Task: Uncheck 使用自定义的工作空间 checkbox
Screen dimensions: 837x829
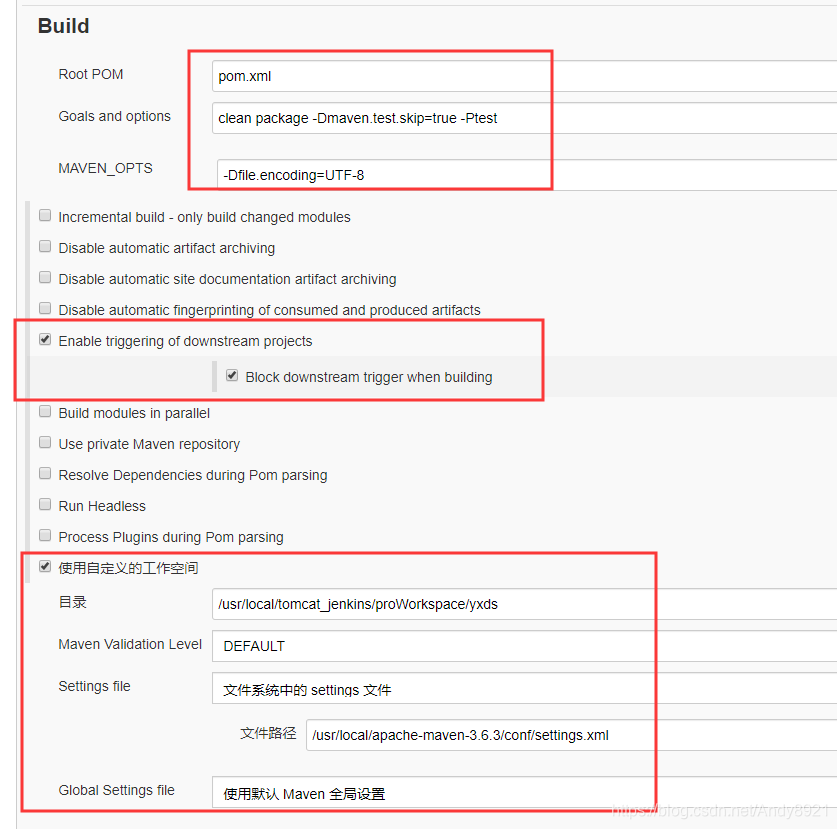Action: [x=45, y=566]
